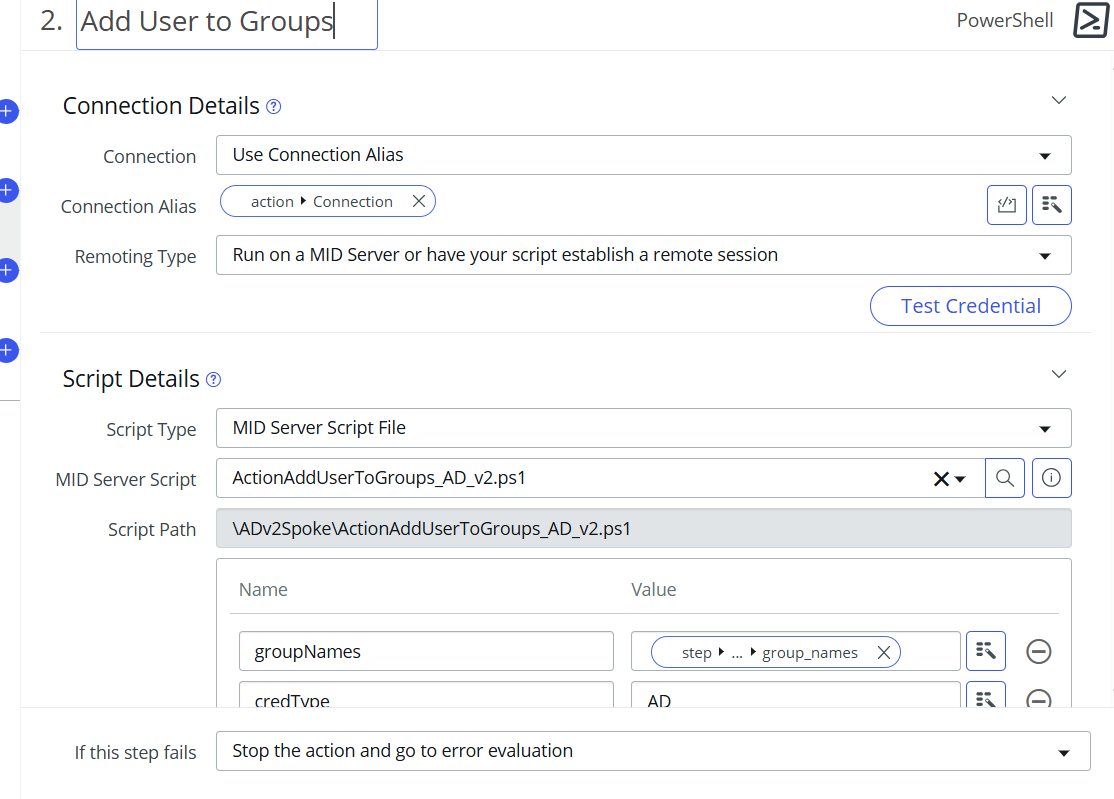The image size is (1114, 799).
Task: View MID Server Script record info
Action: tap(1051, 478)
